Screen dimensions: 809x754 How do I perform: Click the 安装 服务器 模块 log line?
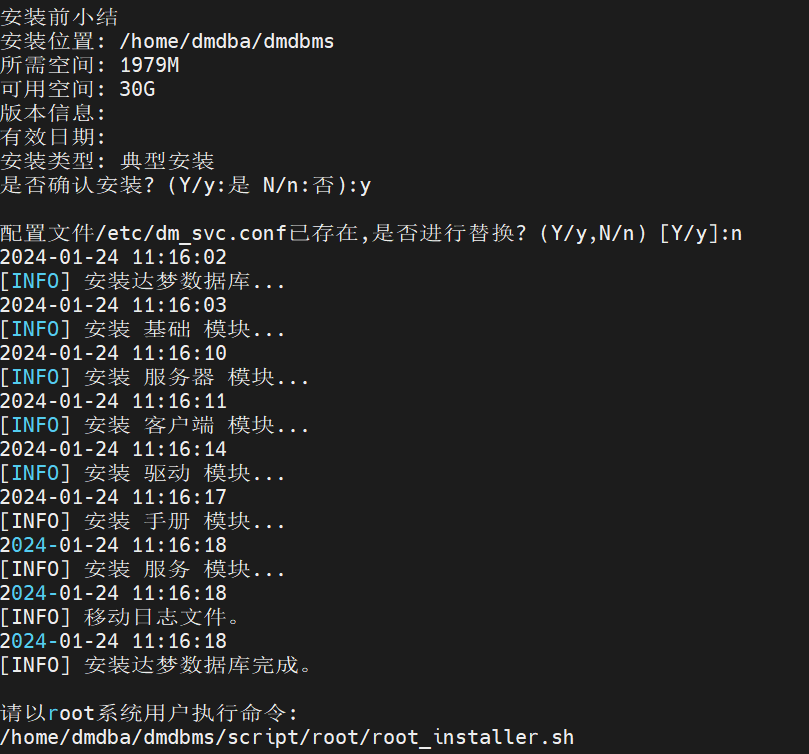[197, 377]
